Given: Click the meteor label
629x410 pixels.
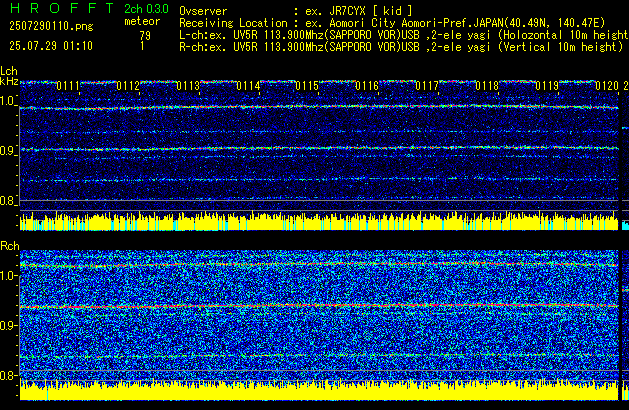Looking at the screenshot, I should pyautogui.click(x=142, y=21).
